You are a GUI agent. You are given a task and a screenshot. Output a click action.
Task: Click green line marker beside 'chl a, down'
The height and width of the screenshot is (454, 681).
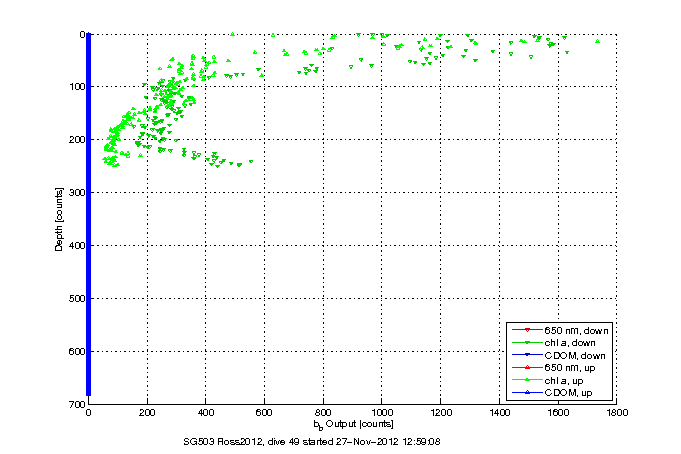tap(527, 343)
